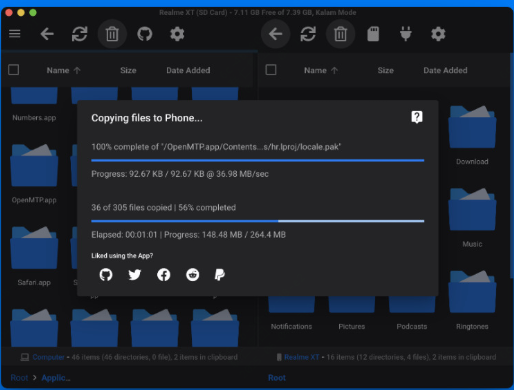Click the overall files copied progress bar
The height and width of the screenshot is (390, 514).
(x=258, y=221)
